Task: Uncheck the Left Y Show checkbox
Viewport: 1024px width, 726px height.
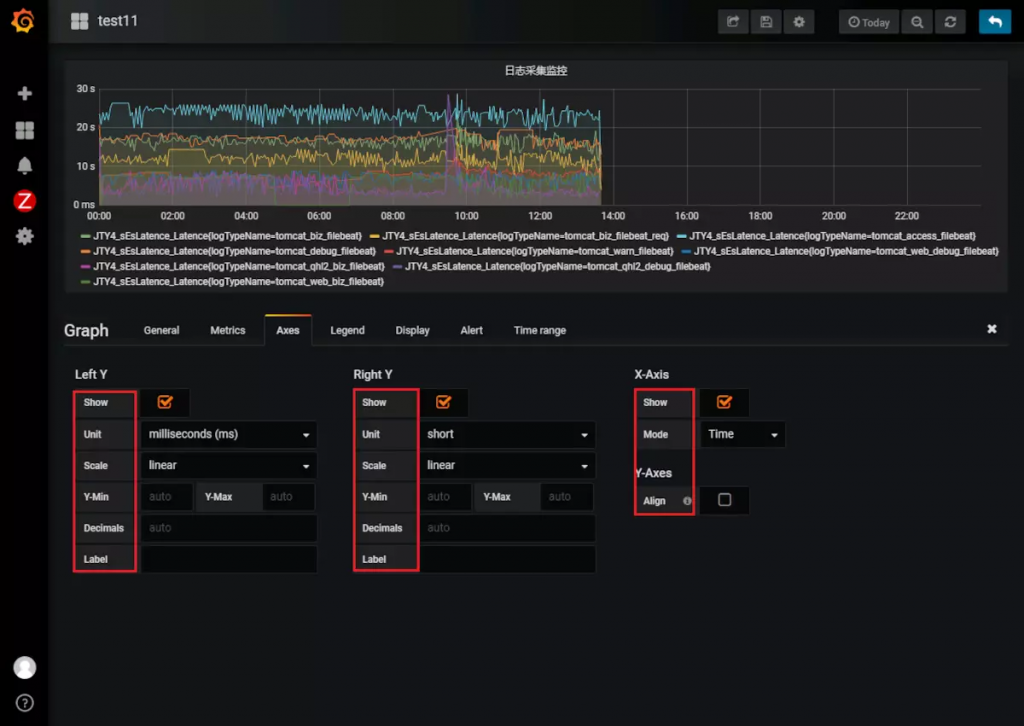Action: tap(165, 402)
